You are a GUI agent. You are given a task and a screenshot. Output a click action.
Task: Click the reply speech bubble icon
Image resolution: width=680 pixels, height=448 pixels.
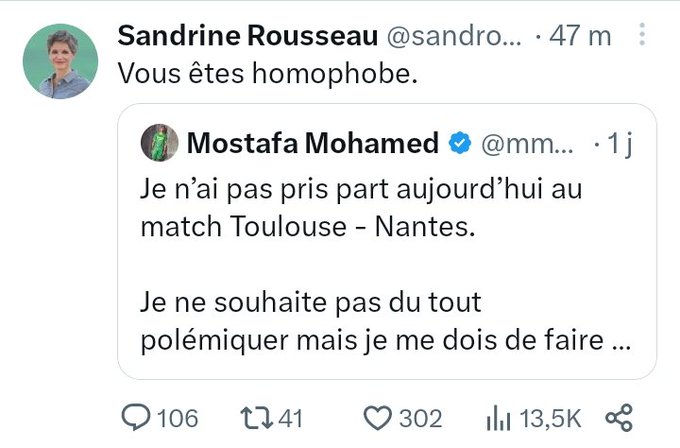pyautogui.click(x=134, y=416)
